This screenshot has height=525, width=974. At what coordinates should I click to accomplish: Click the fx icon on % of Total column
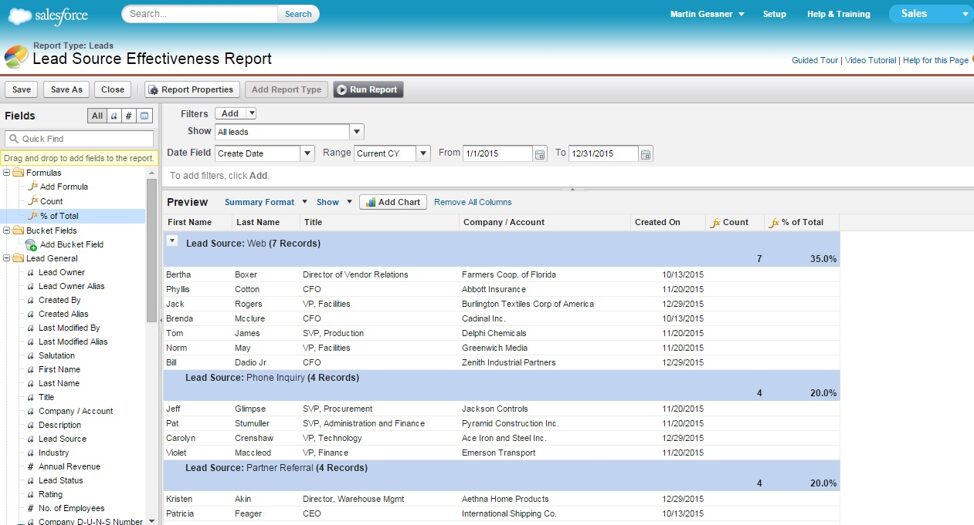pyautogui.click(x=774, y=222)
